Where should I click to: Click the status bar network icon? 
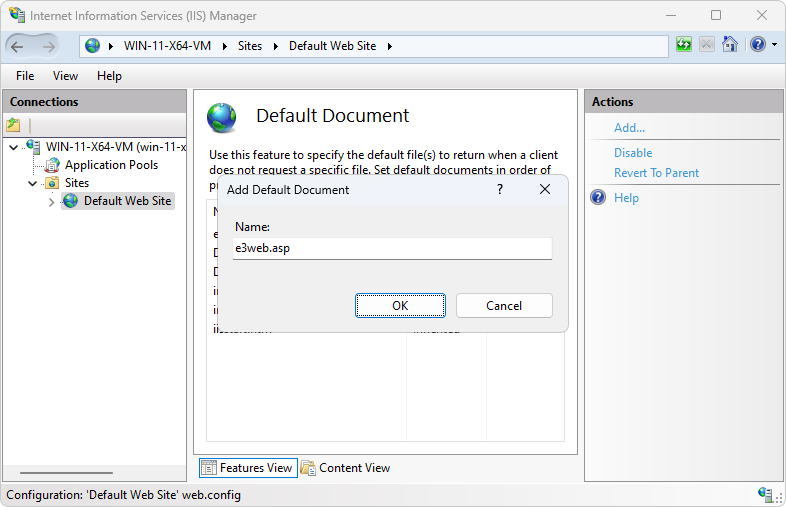[766, 495]
